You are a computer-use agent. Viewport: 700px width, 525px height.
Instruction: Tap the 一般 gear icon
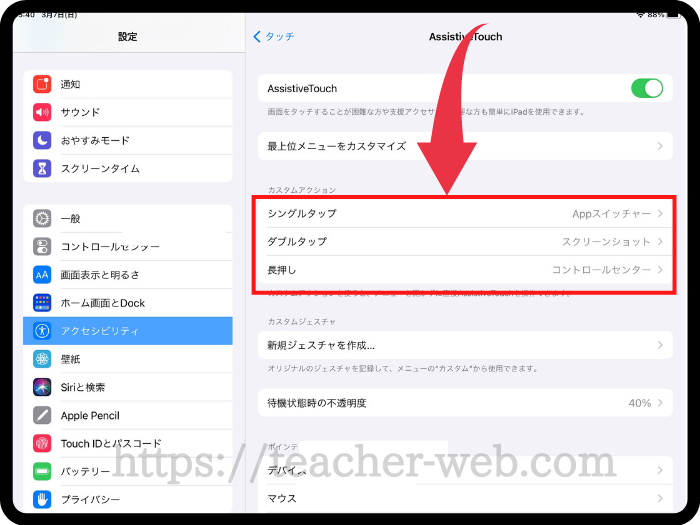click(42, 219)
